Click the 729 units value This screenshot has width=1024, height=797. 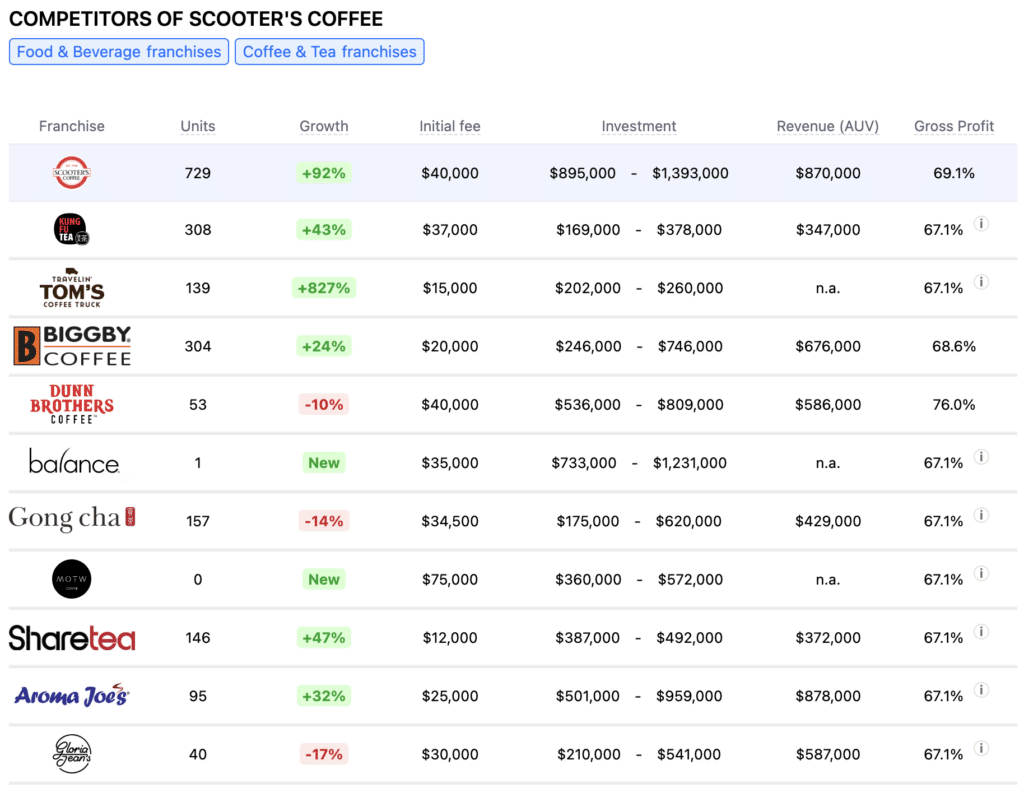coord(198,173)
